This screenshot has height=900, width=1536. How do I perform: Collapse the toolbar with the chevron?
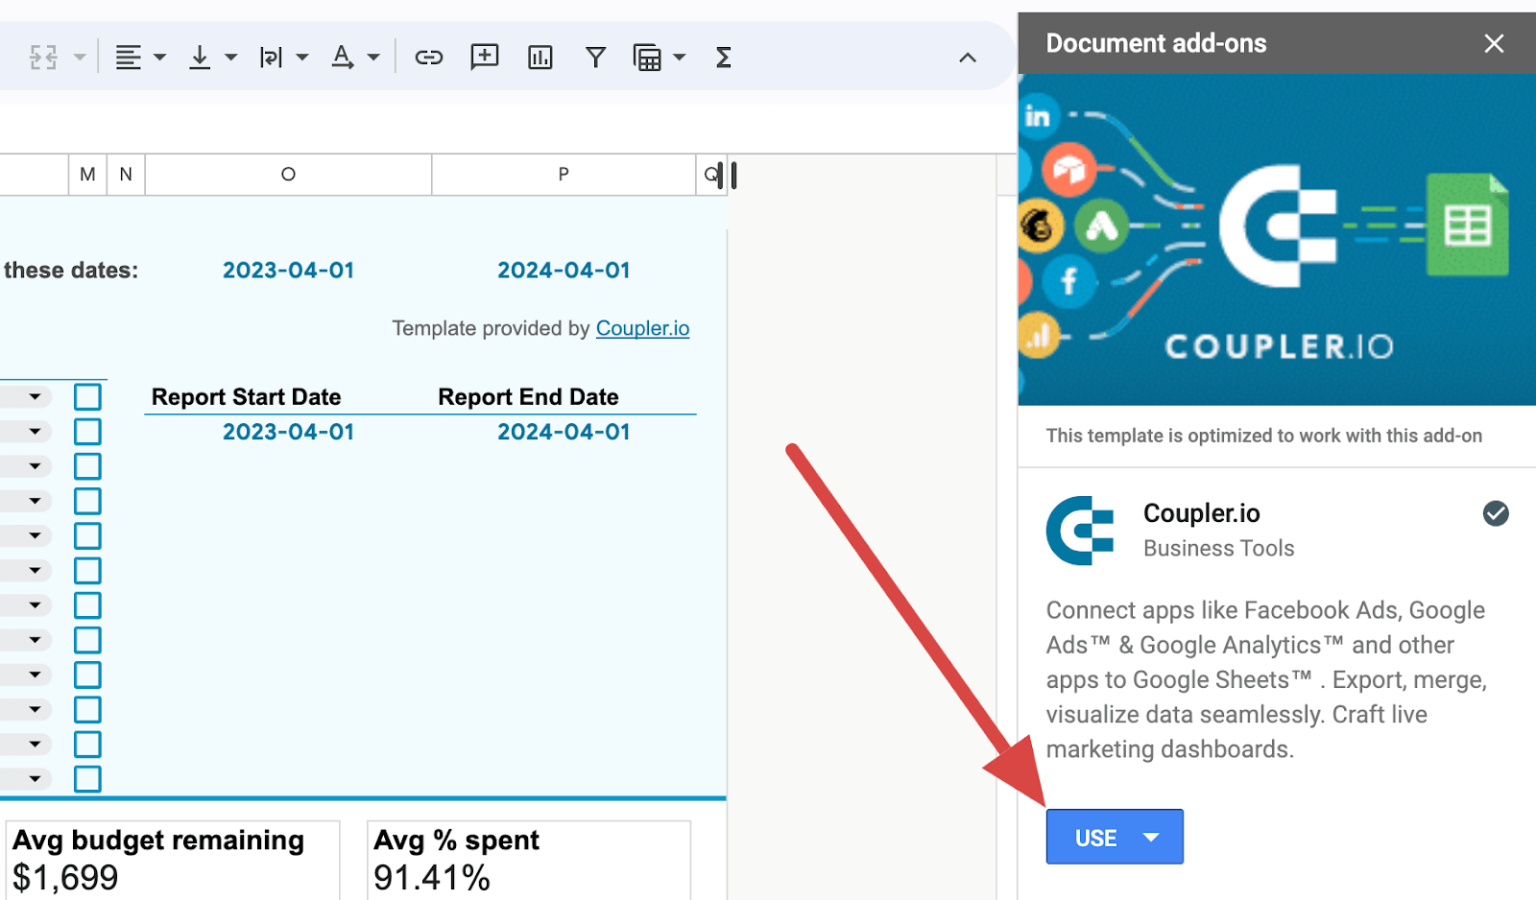(x=967, y=57)
